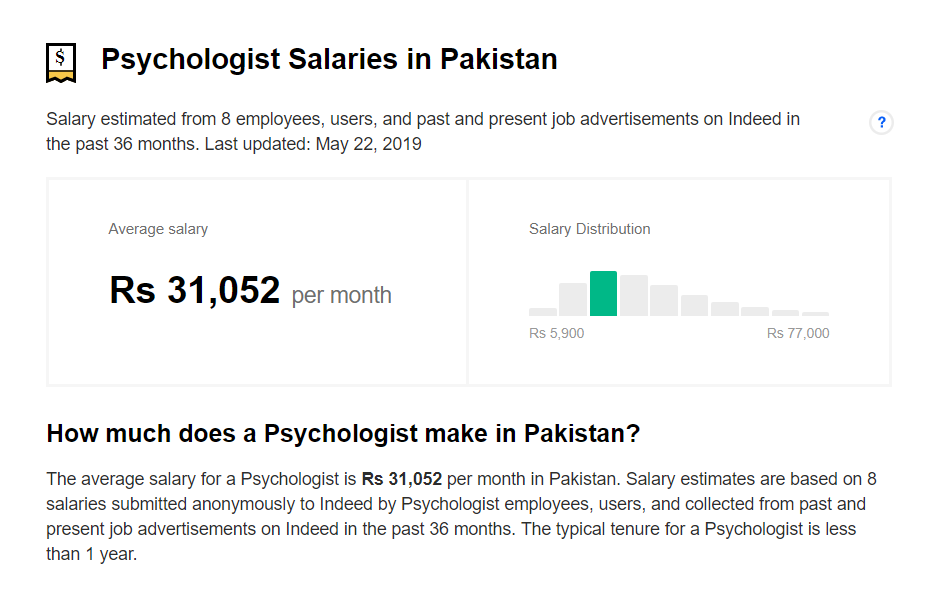
Task: Click the Rs 77,000 maximum salary label
Action: pos(798,333)
